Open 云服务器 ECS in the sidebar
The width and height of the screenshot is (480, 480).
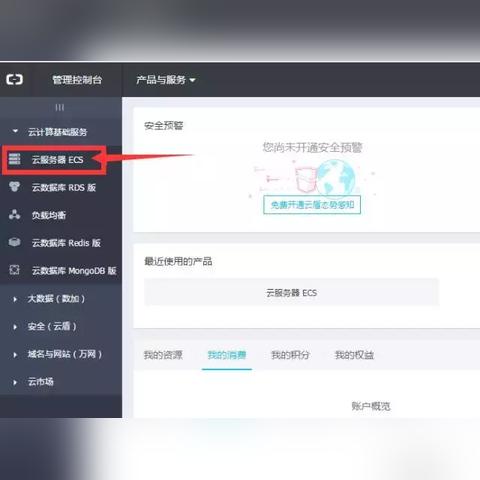tap(57, 160)
